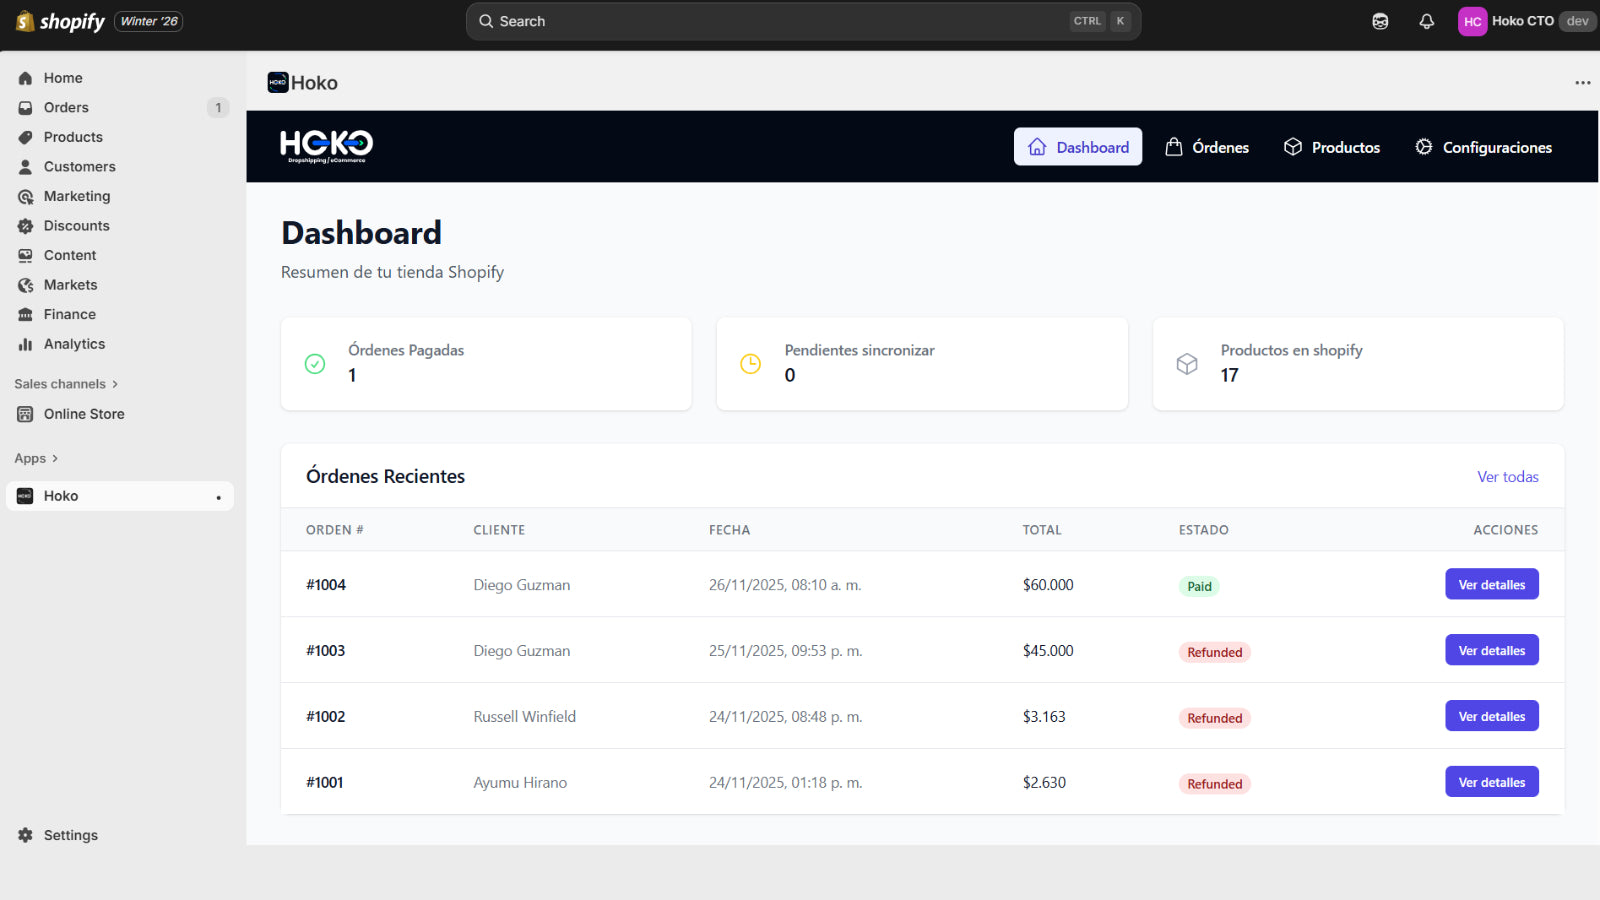Click Refunded badge for order #1003

1215,653
